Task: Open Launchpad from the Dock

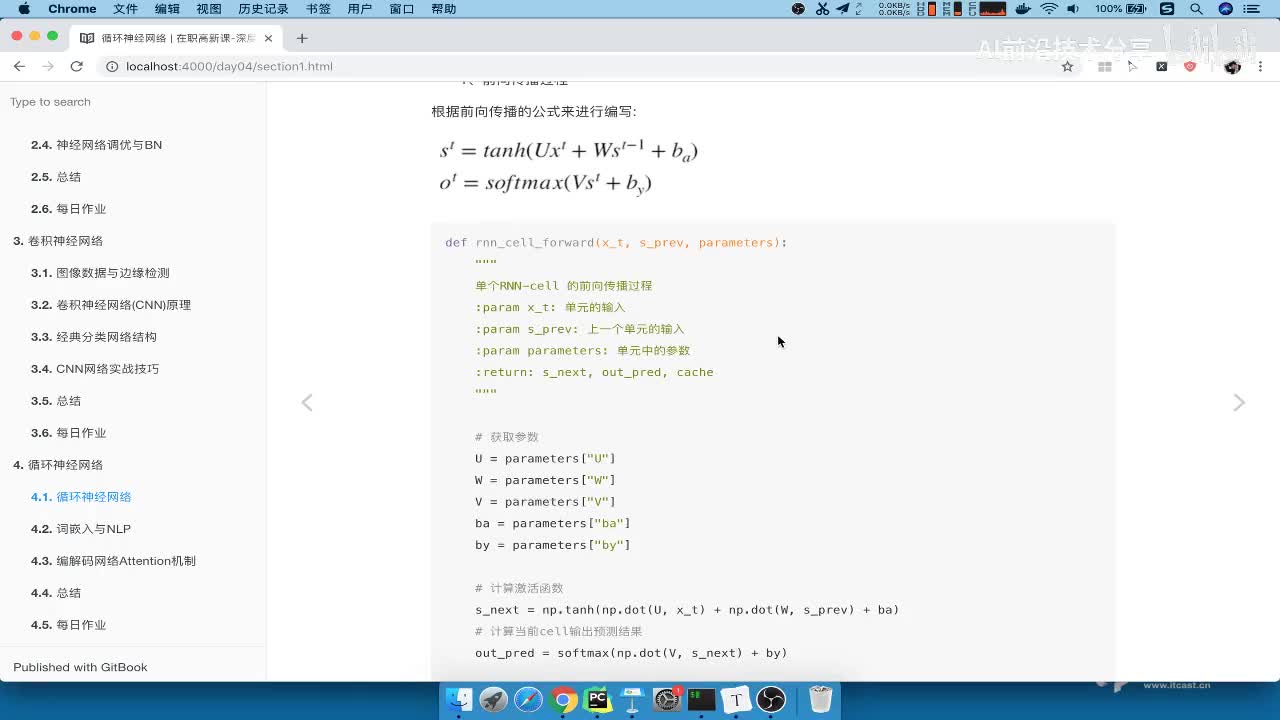Action: [x=494, y=699]
